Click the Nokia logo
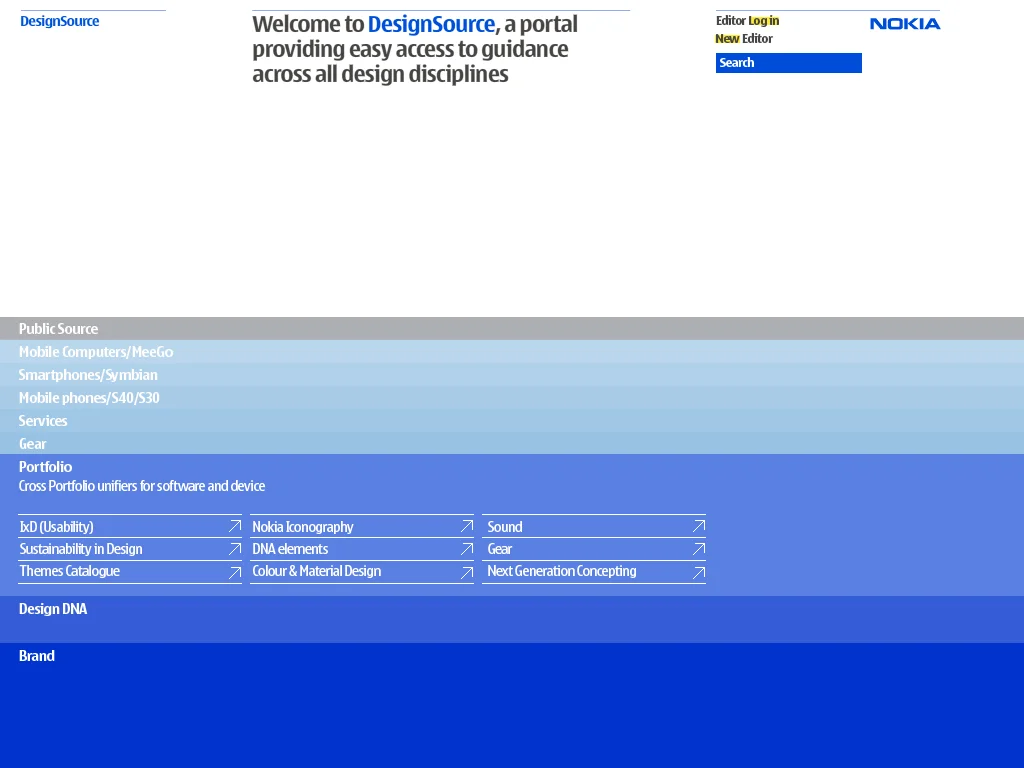This screenshot has height=768, width=1024. click(x=905, y=24)
